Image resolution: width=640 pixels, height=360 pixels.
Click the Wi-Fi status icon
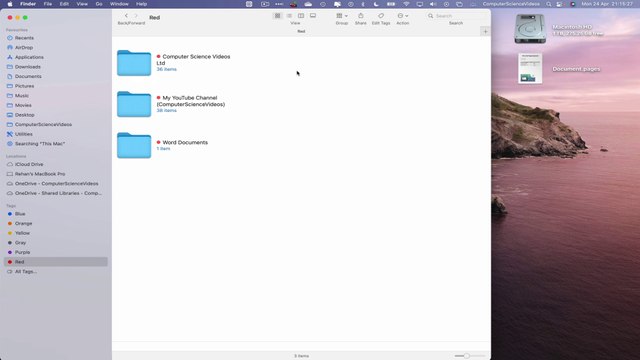[x=406, y=4]
